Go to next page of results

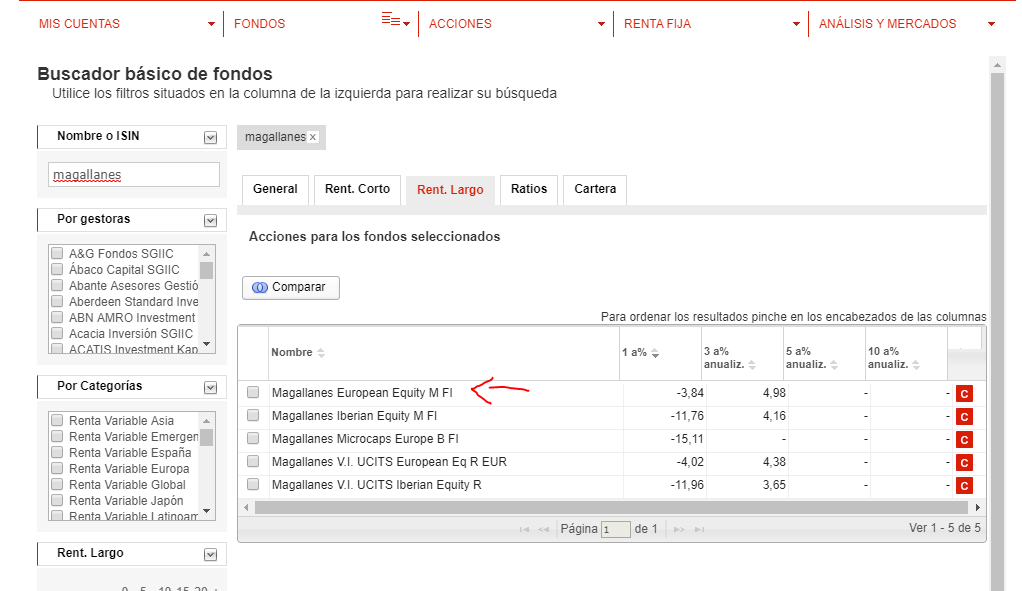tap(679, 529)
